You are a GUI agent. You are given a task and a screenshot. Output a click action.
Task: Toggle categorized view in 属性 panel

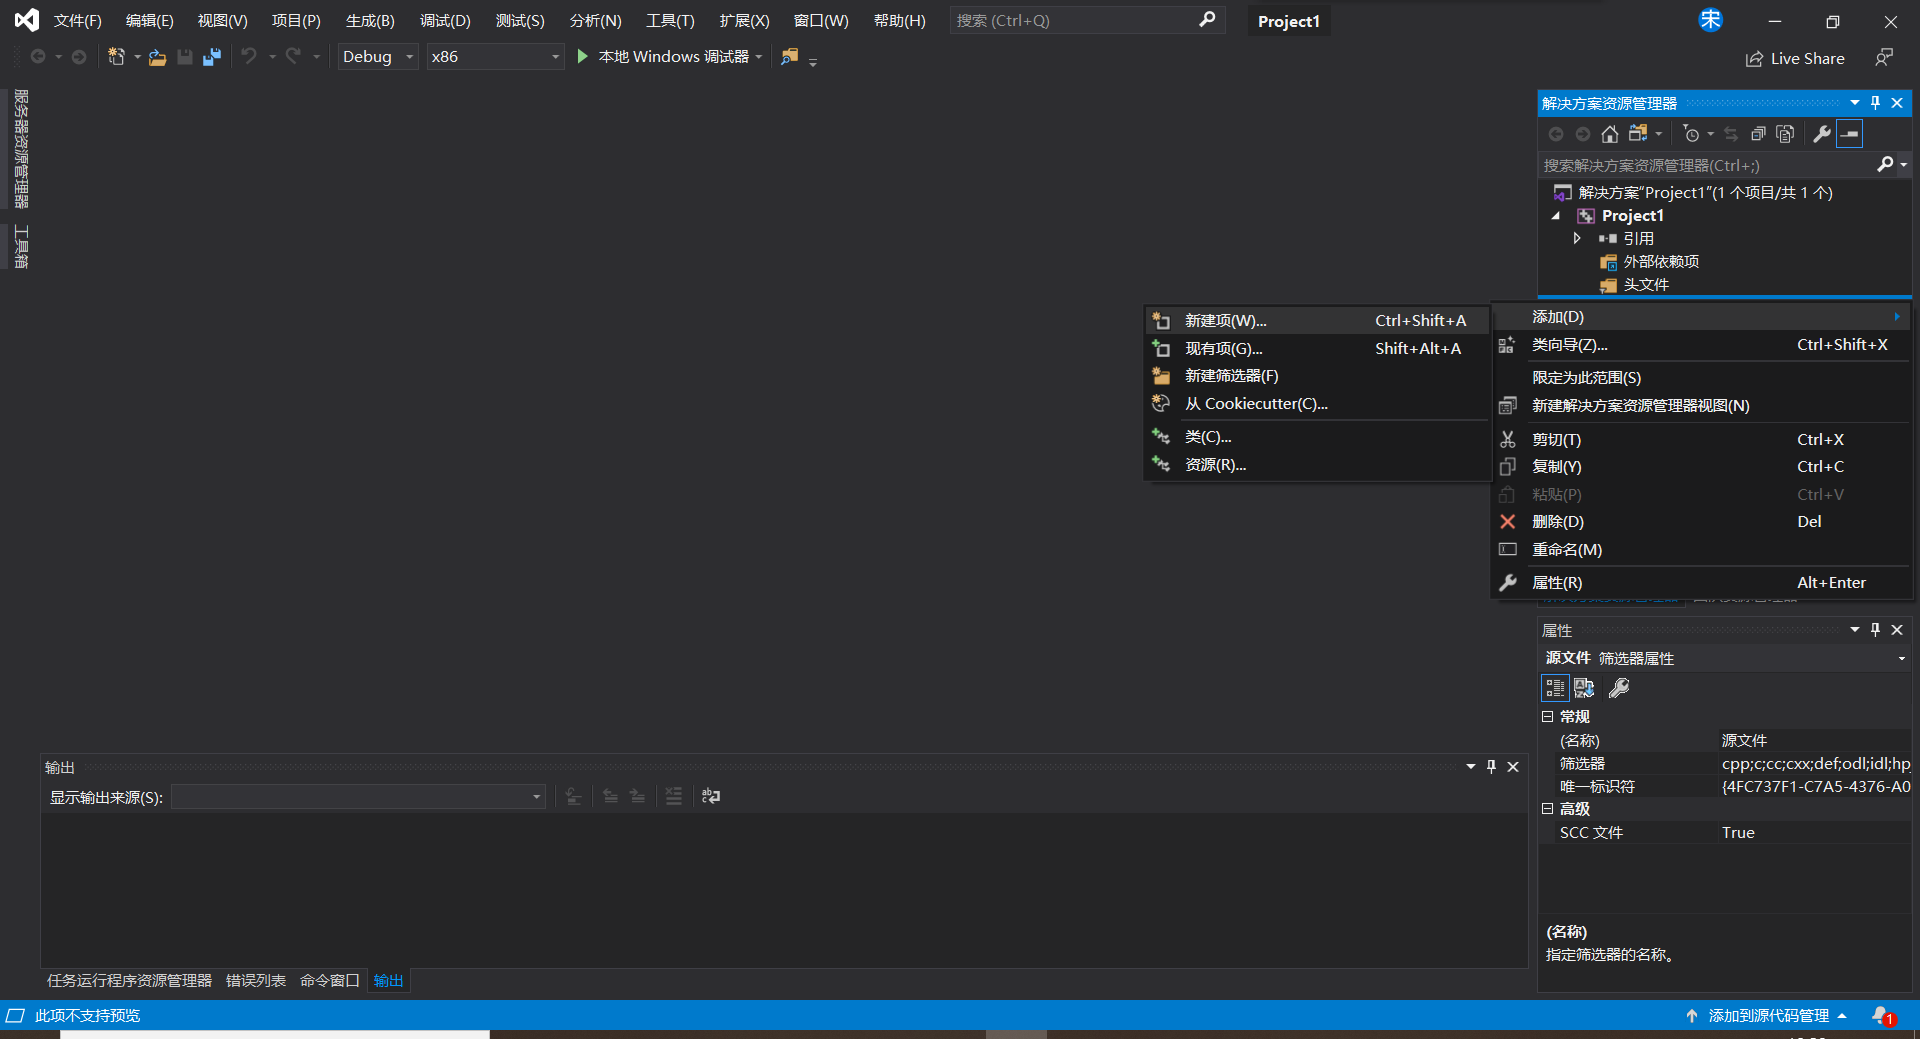(x=1554, y=688)
